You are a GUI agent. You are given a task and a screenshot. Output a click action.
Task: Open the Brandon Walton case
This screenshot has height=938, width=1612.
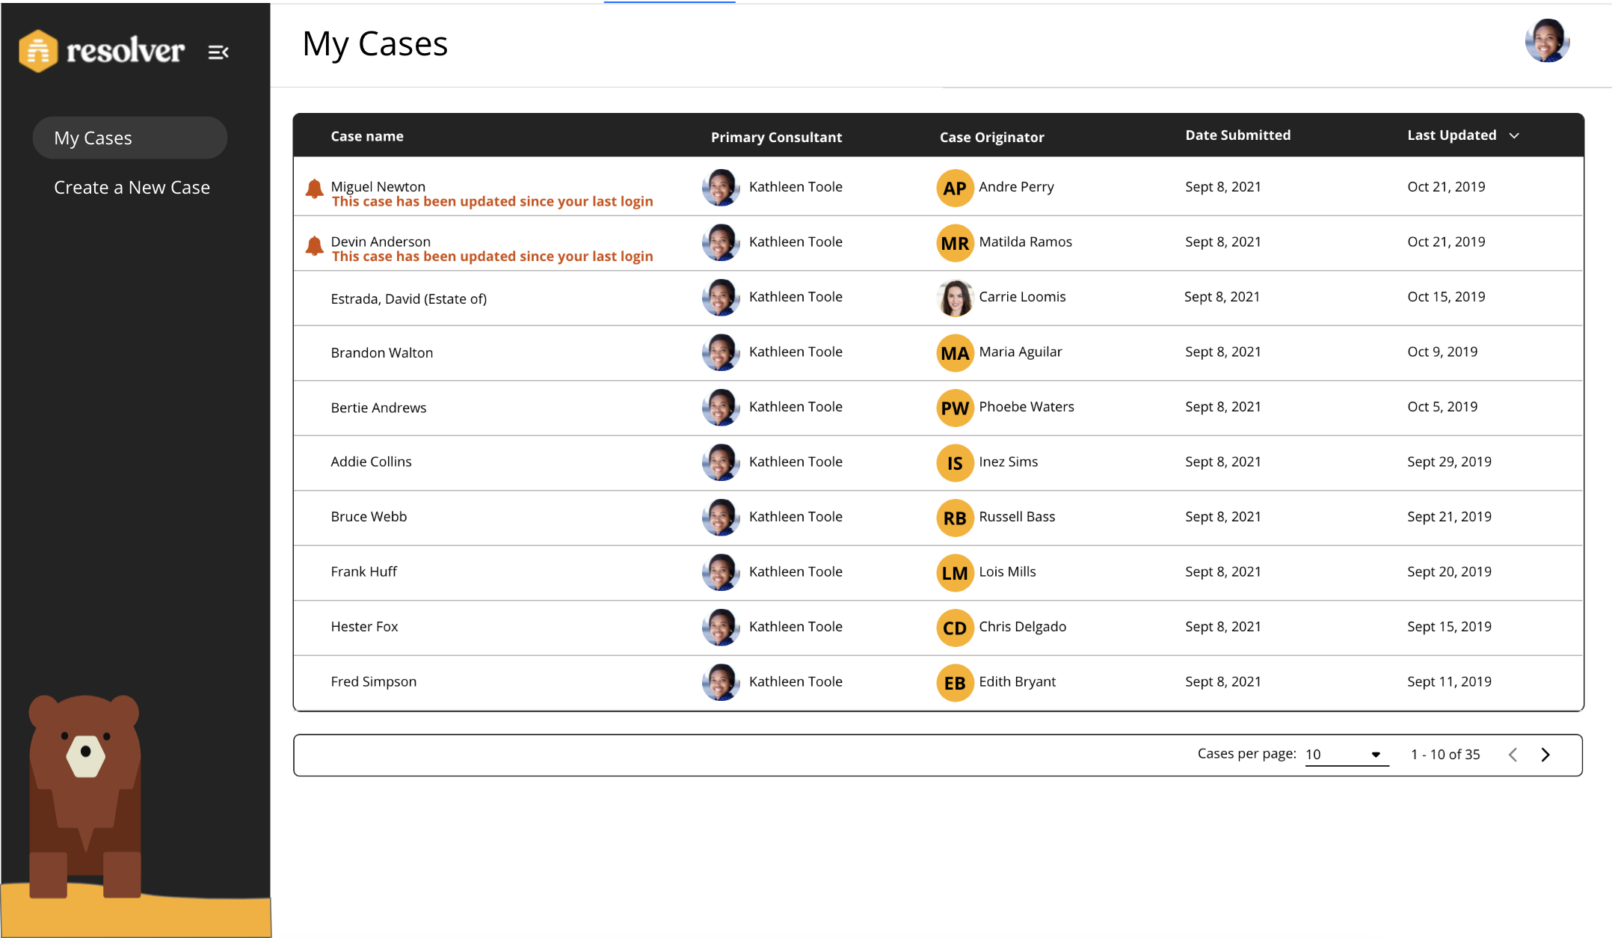click(x=381, y=353)
